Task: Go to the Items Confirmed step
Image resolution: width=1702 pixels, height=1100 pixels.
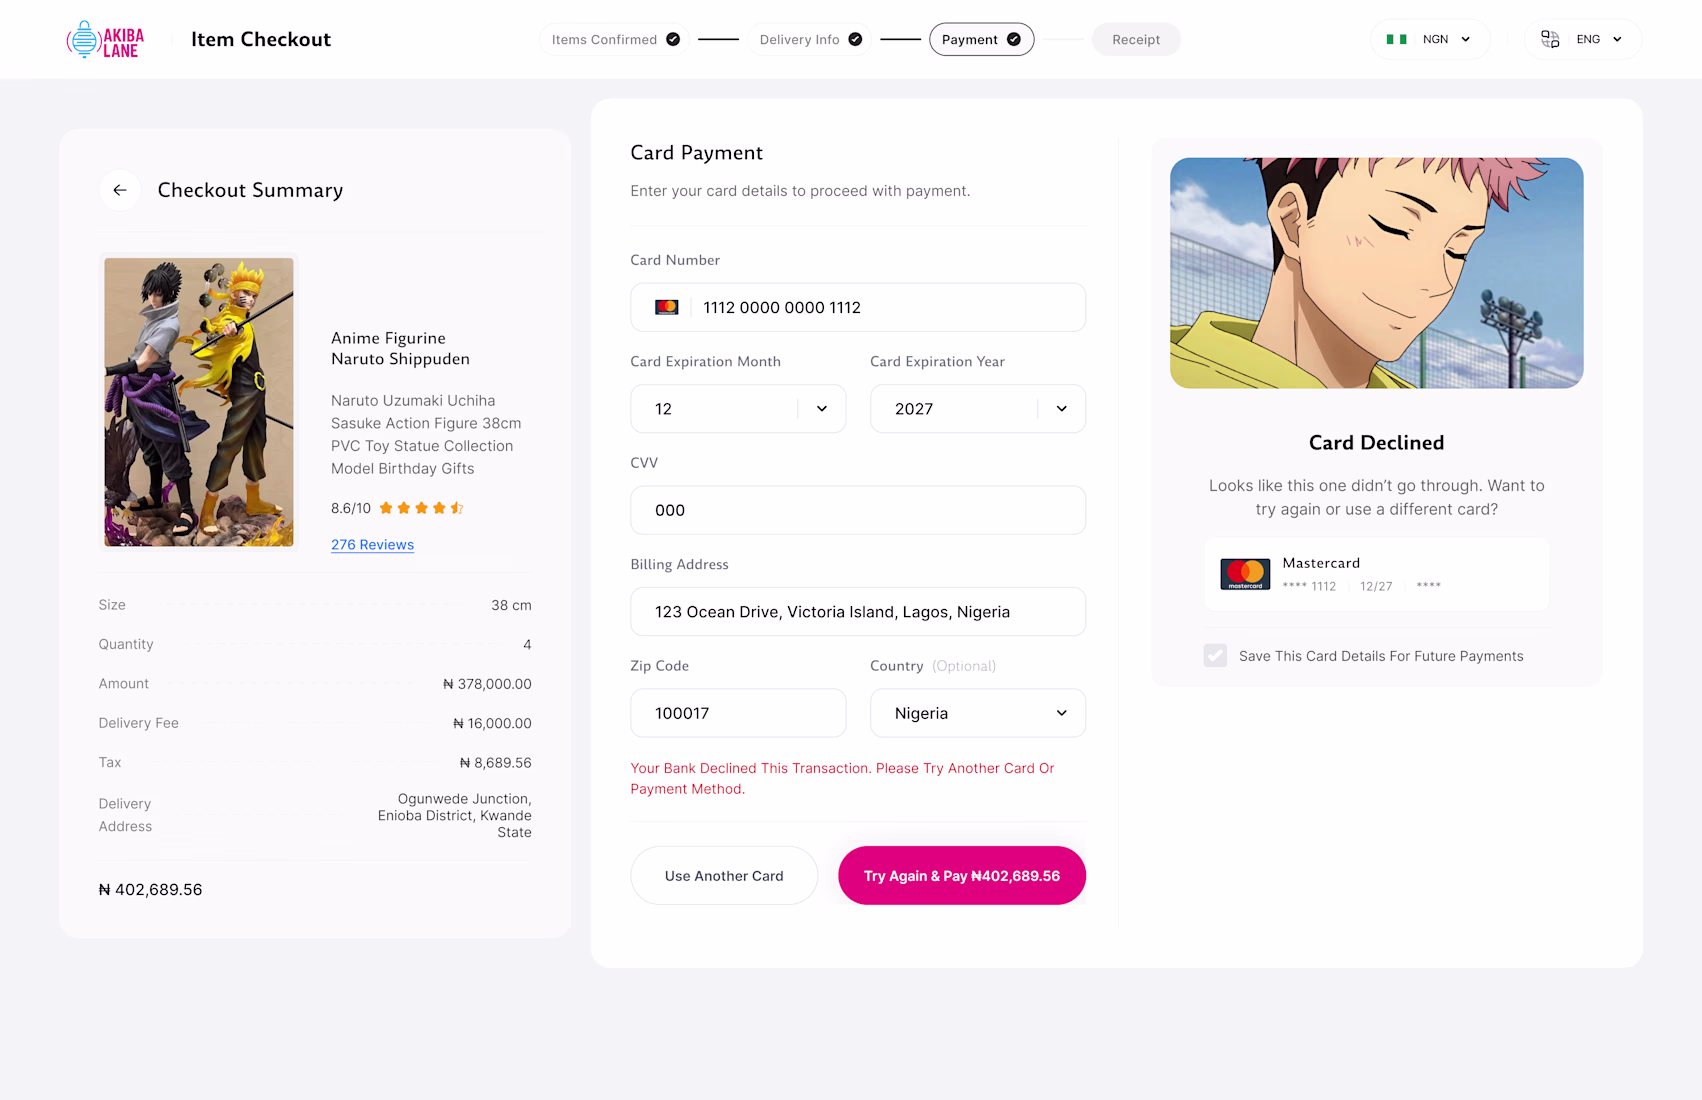Action: 615,39
